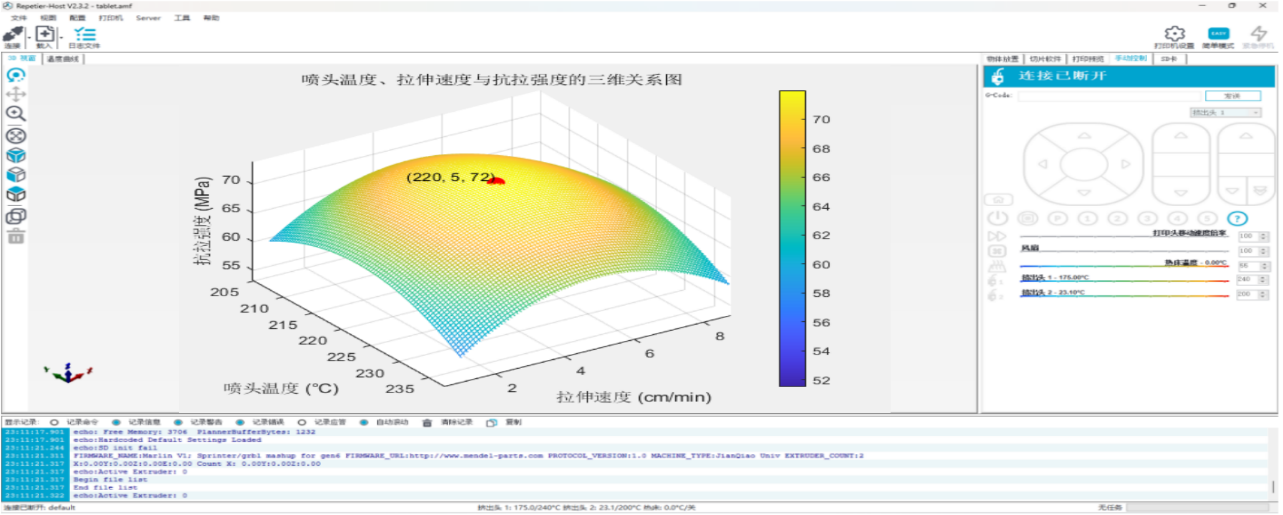Open dropdown arrow next to Connect button
The image size is (1283, 515).
coord(28,36)
